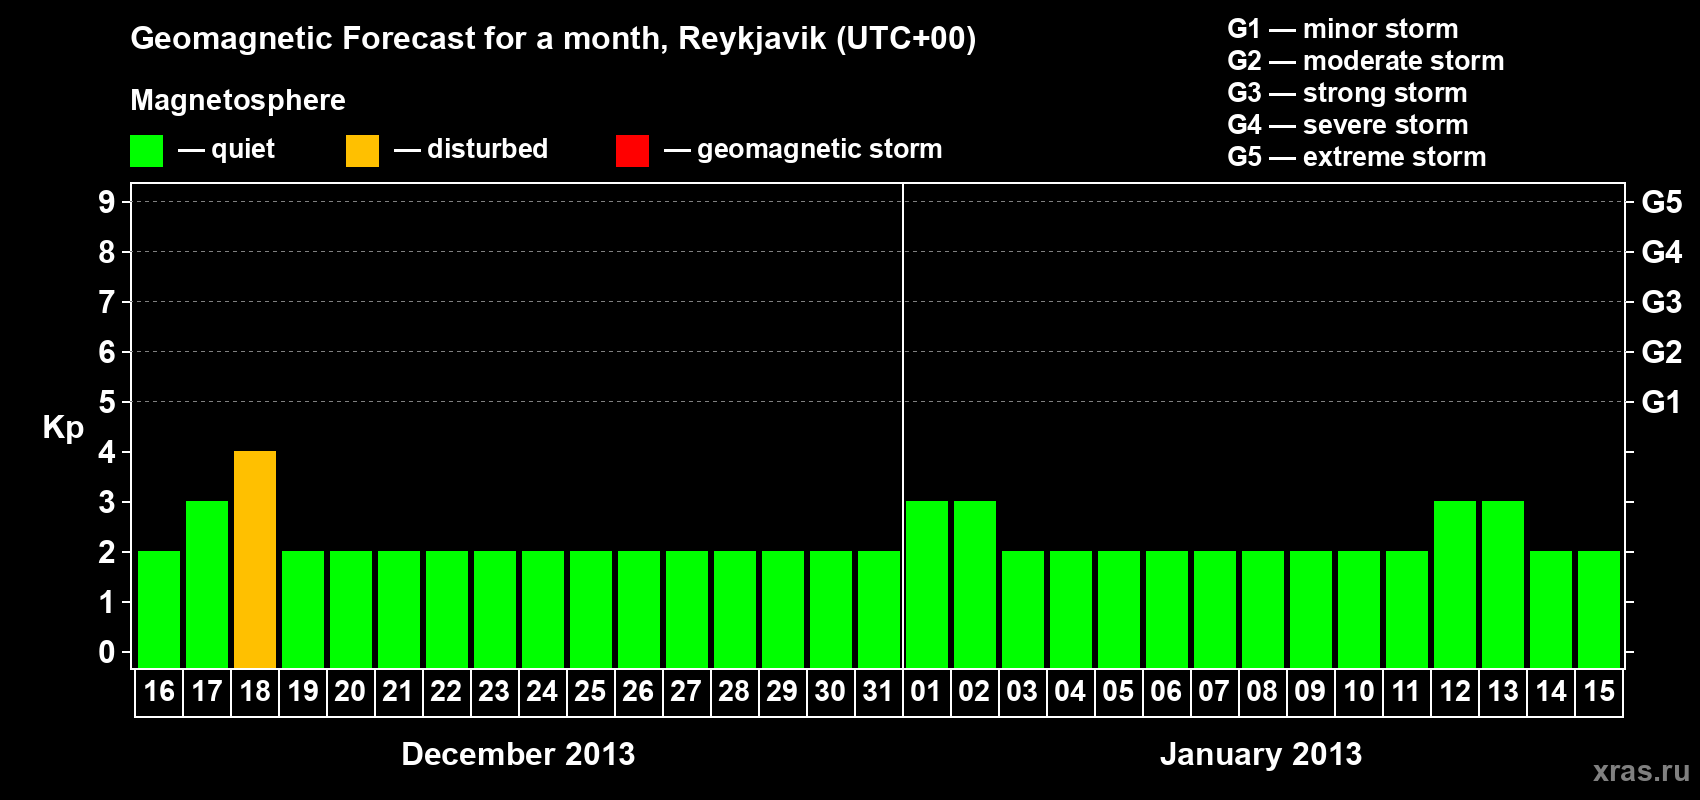Click the 'G5' right axis label
The width and height of the screenshot is (1700, 800).
tap(1662, 202)
